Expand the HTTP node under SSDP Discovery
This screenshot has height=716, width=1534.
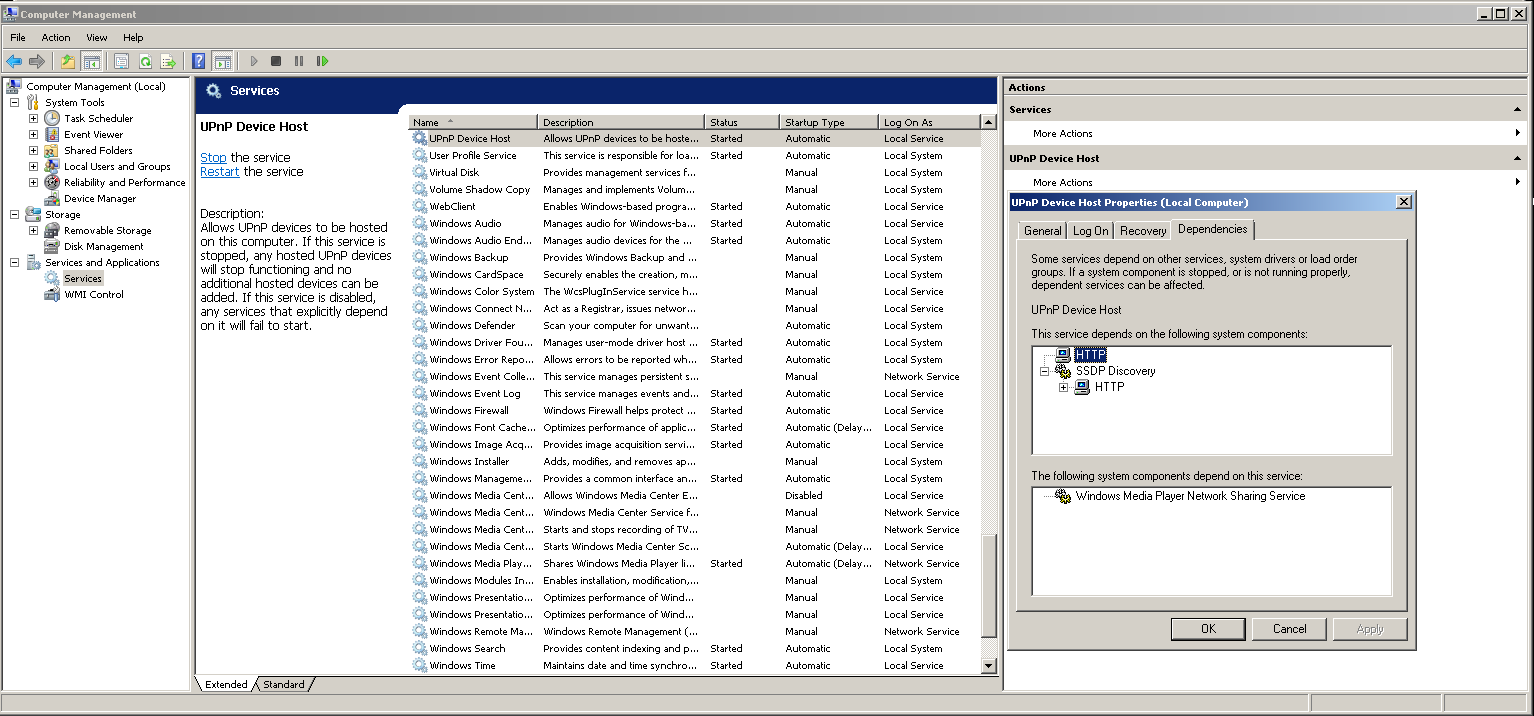[1064, 387]
